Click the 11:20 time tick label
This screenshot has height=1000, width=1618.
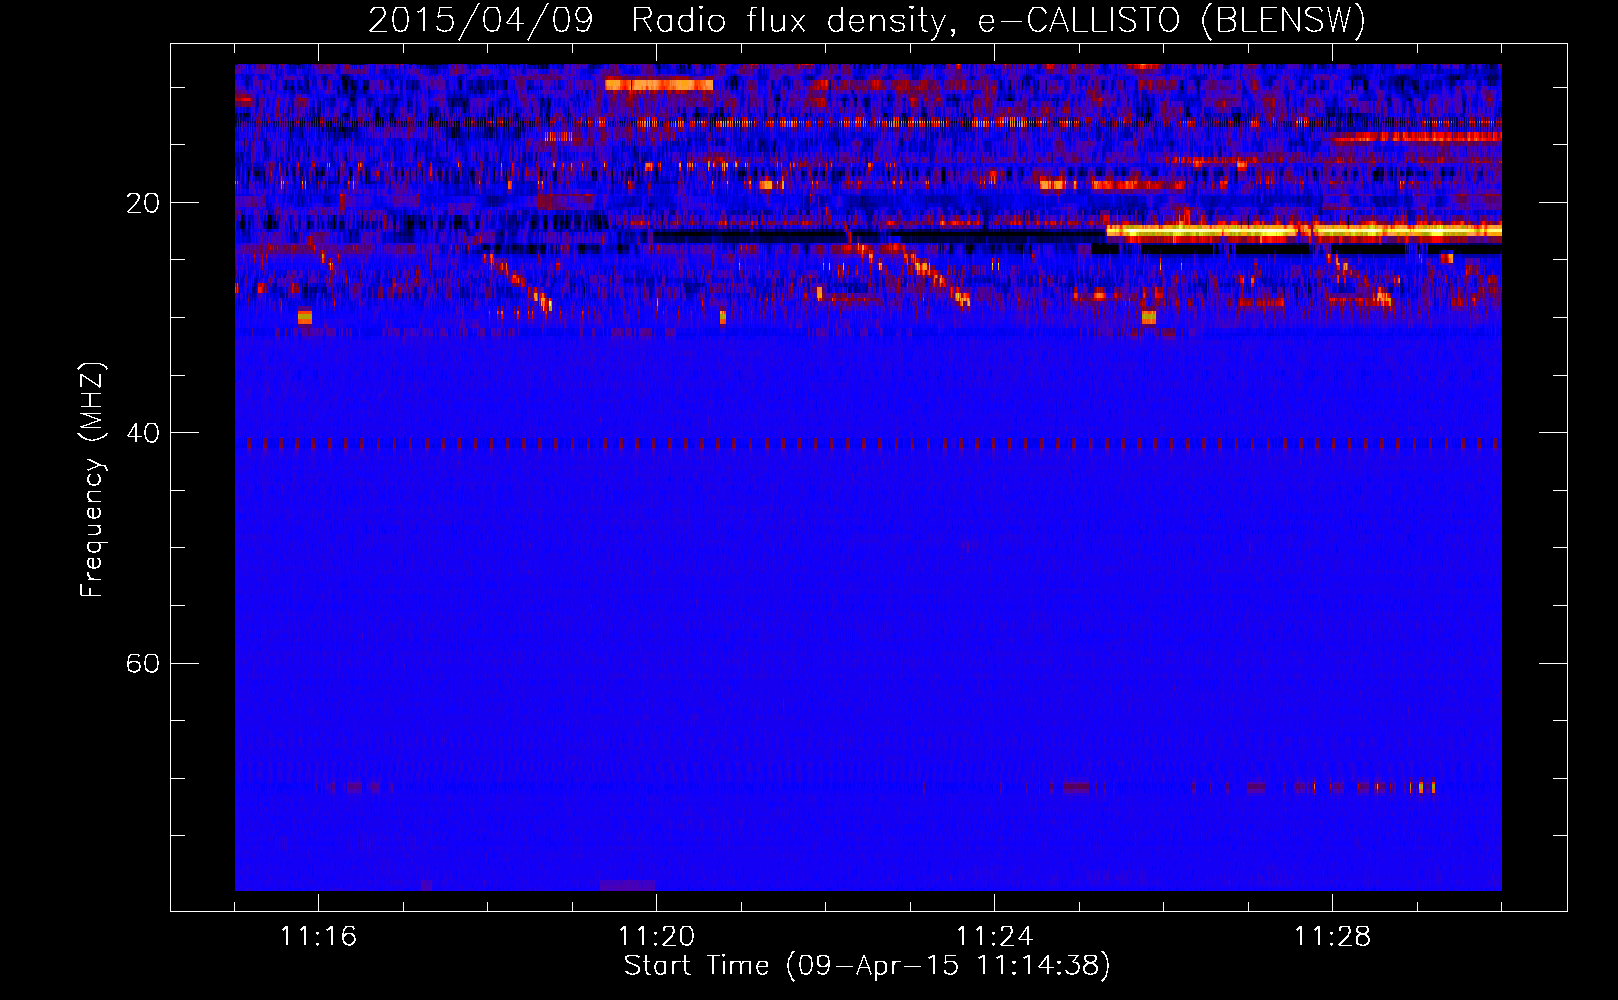click(x=656, y=936)
